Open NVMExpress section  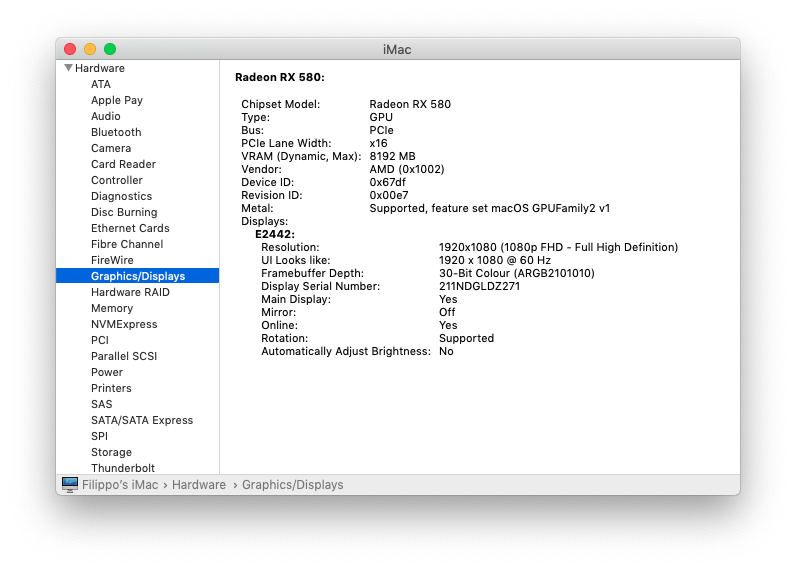pos(124,324)
